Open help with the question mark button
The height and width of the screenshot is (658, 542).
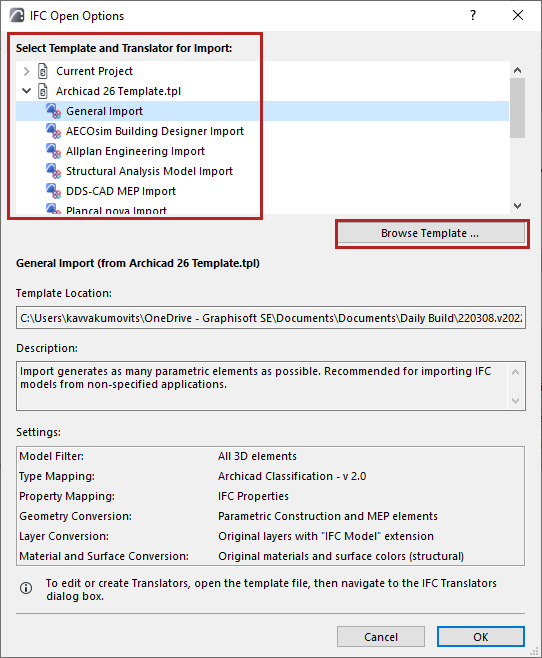pos(473,16)
